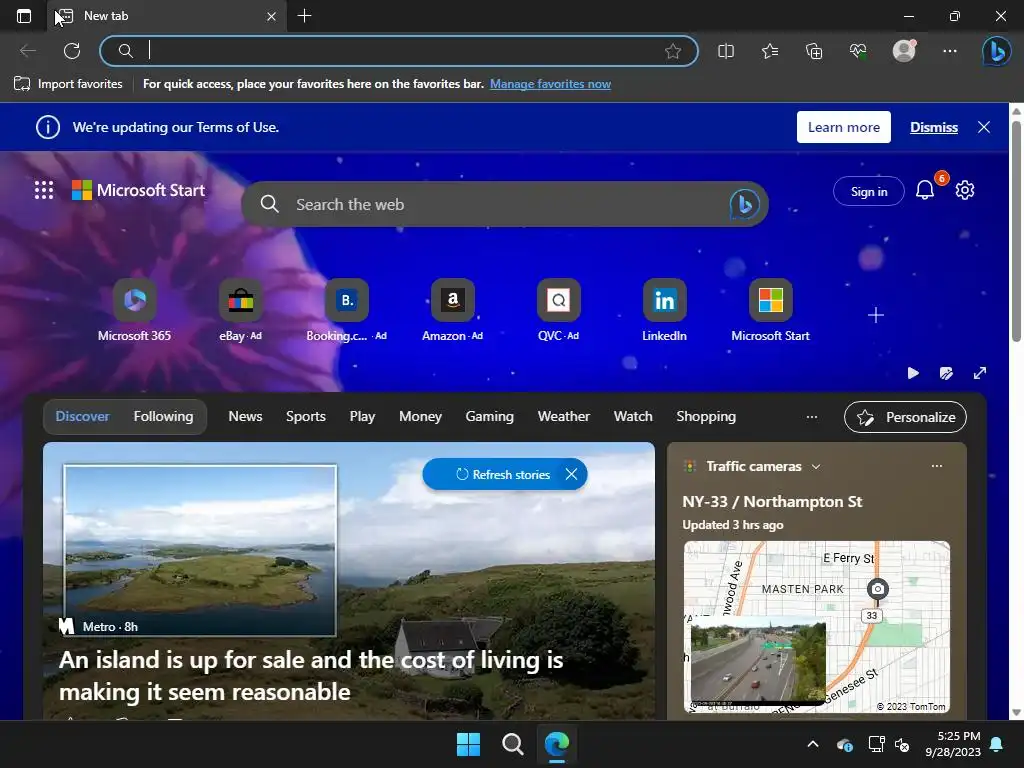
Task: Open the Gaming feed tab
Action: click(x=490, y=417)
